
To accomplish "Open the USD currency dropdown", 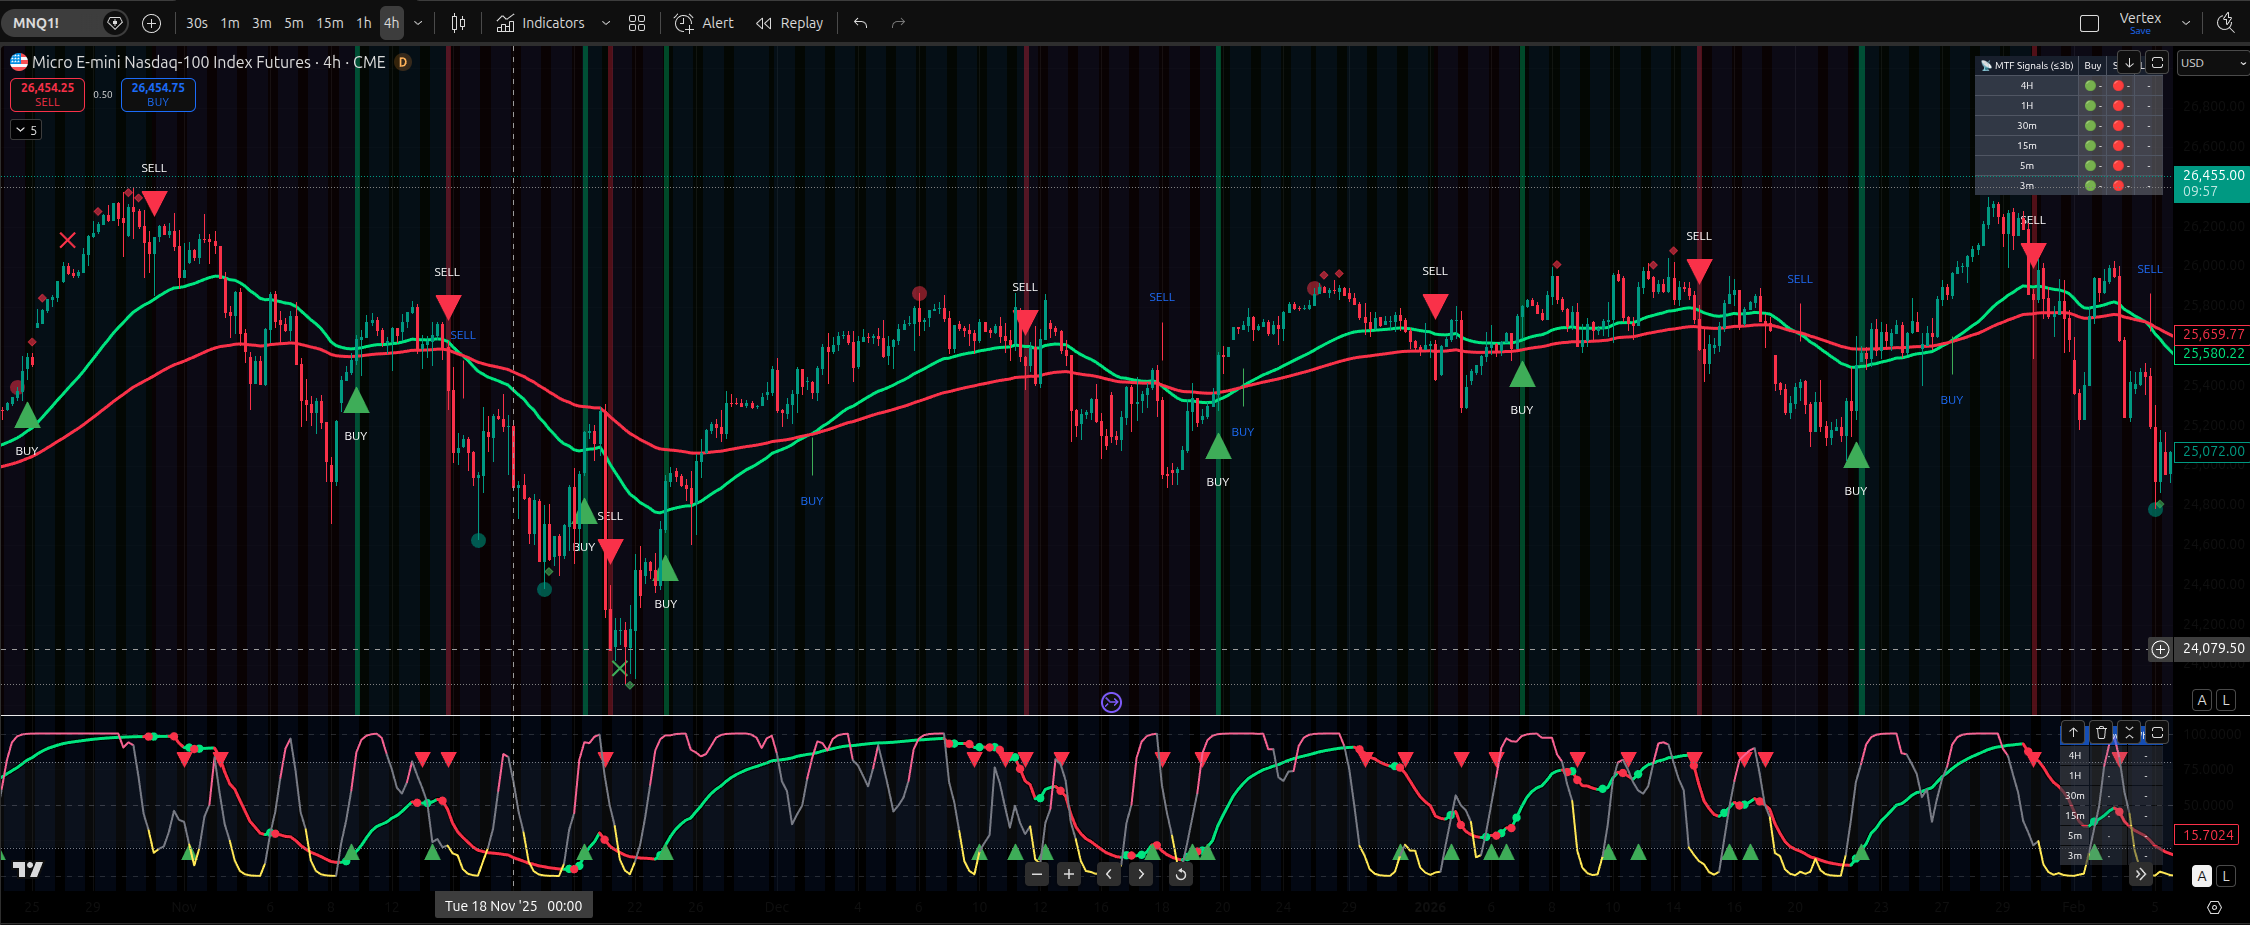I will click(x=2212, y=63).
